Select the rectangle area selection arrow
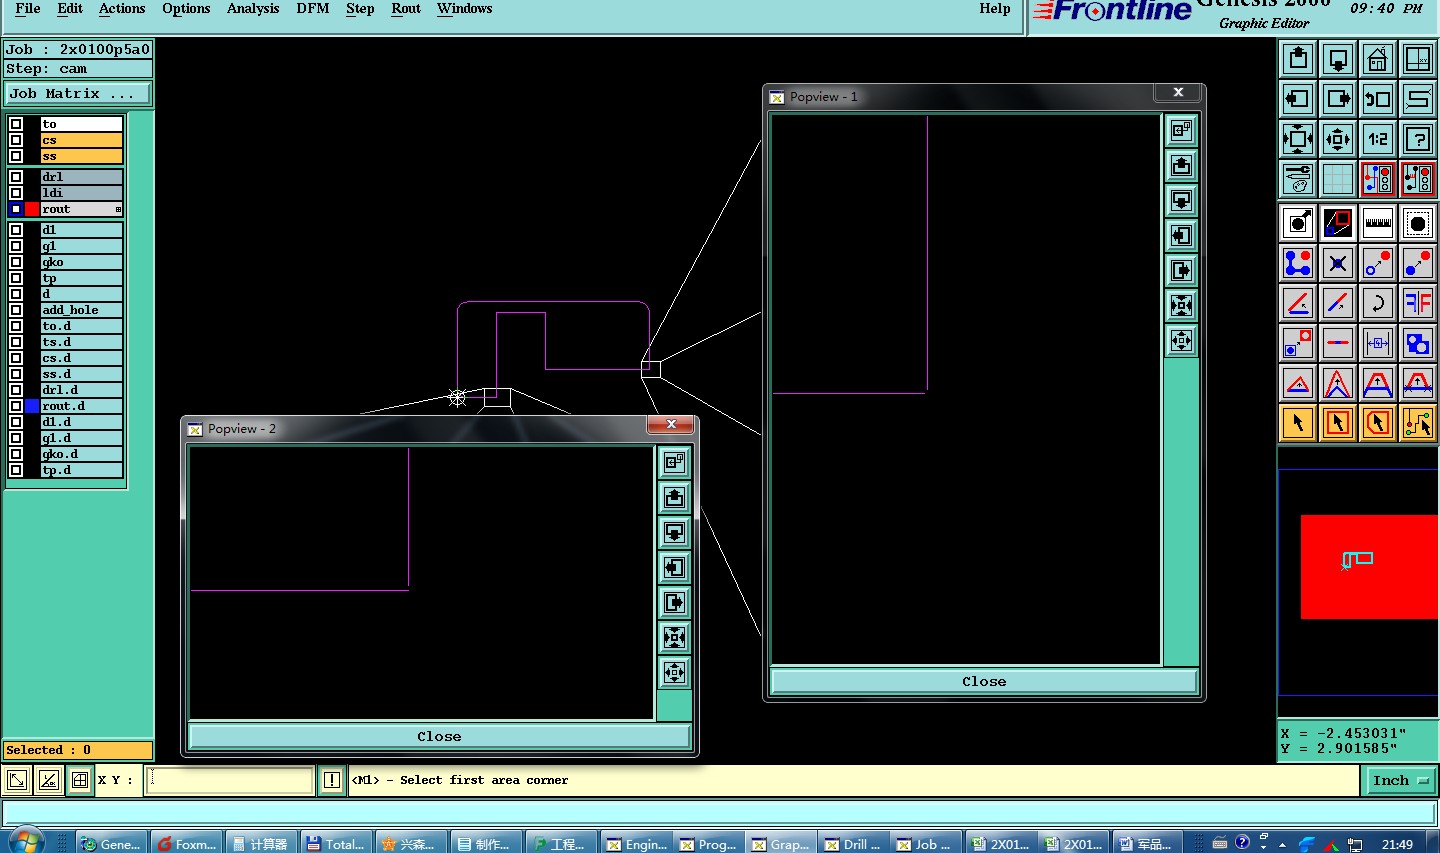 (1338, 423)
